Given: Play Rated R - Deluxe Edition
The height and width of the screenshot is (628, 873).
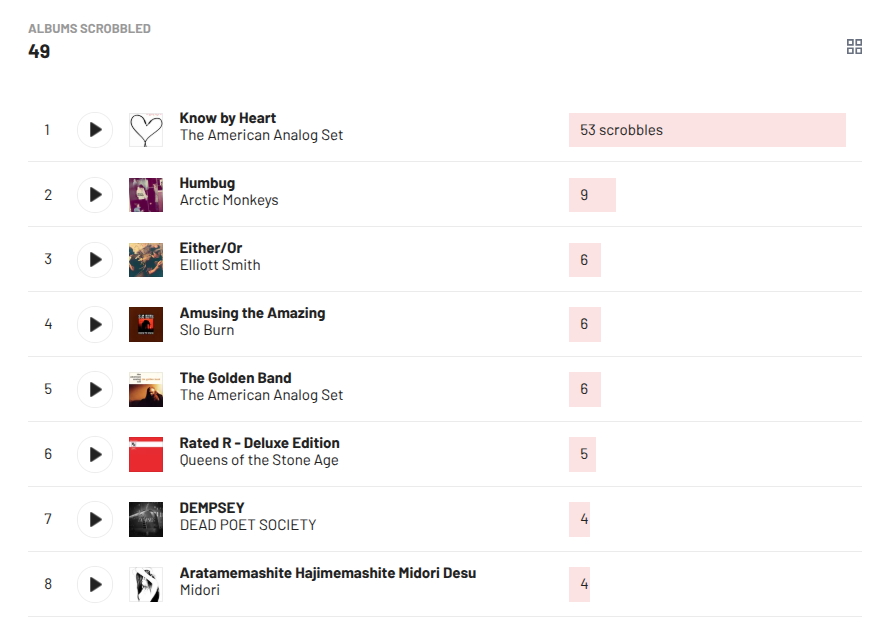Looking at the screenshot, I should click(95, 455).
